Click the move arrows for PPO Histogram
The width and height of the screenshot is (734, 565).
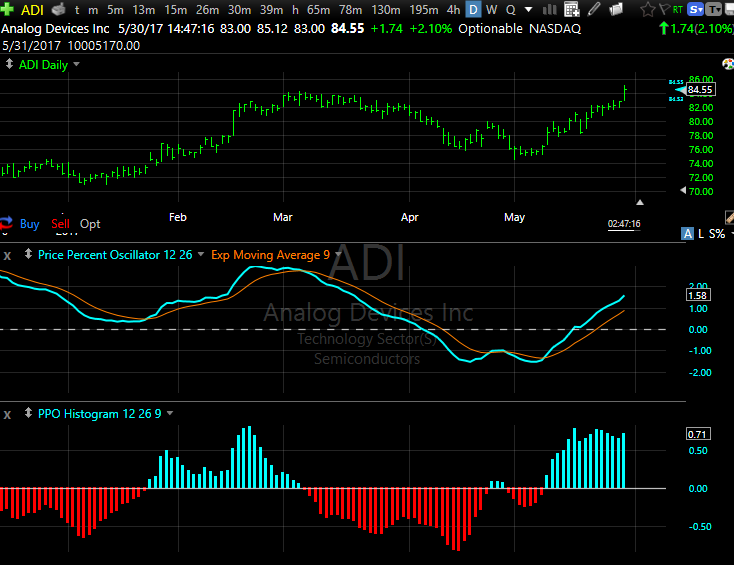[x=28, y=413]
